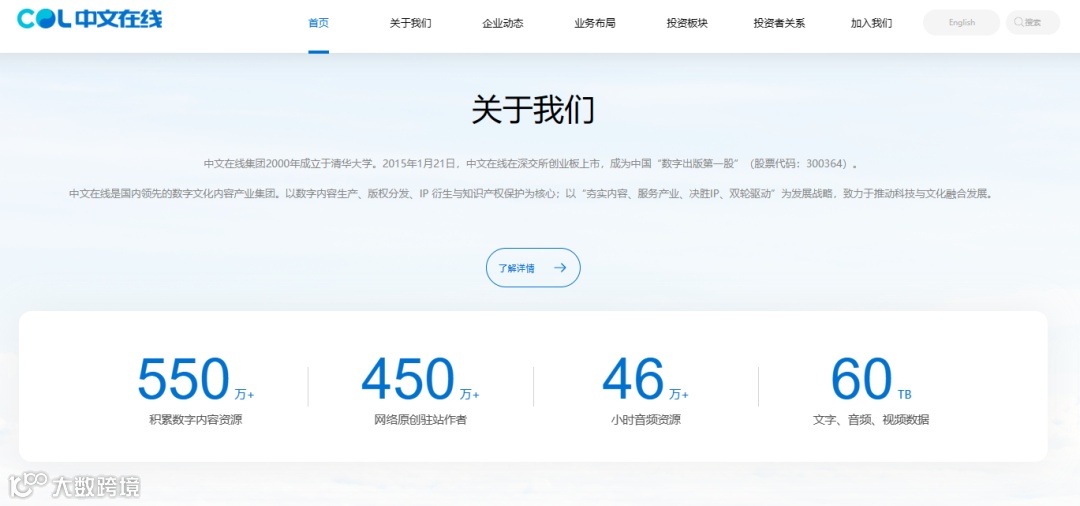Screen dimensions: 1080x506
Task: Click the arrow in 了解详情 button
Action: (560, 268)
